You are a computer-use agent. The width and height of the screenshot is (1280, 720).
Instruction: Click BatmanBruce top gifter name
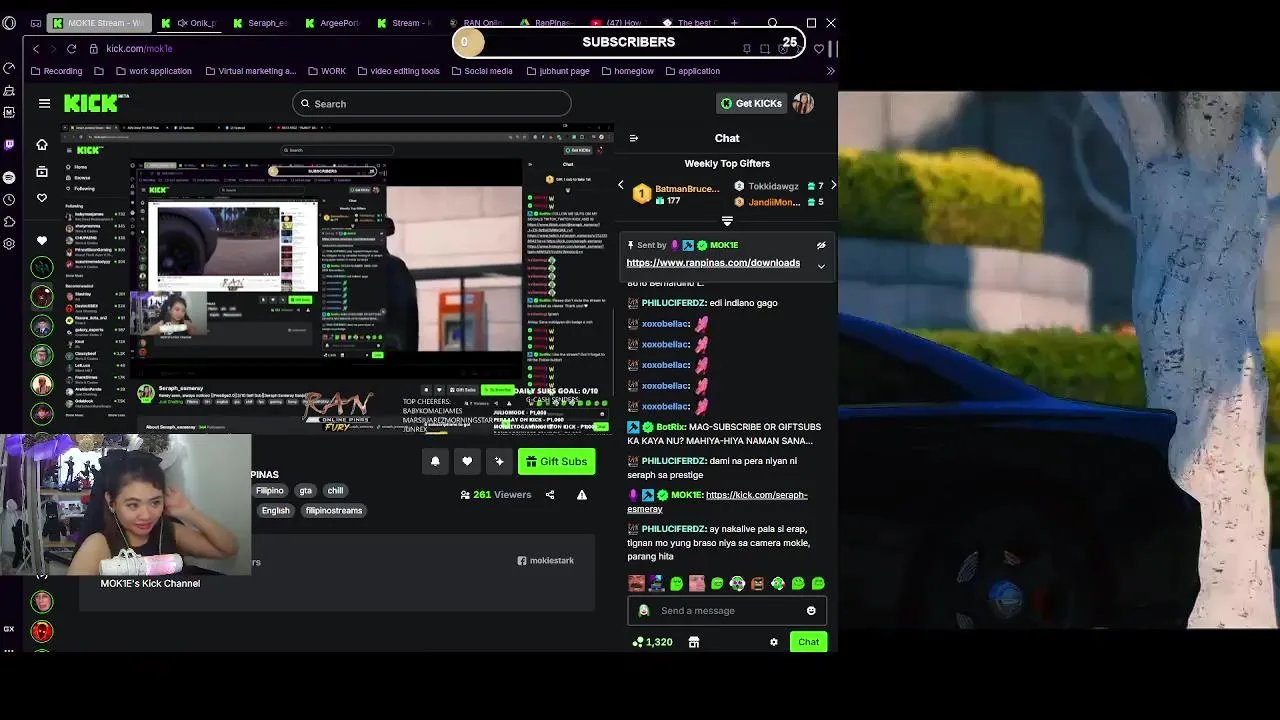(687, 189)
